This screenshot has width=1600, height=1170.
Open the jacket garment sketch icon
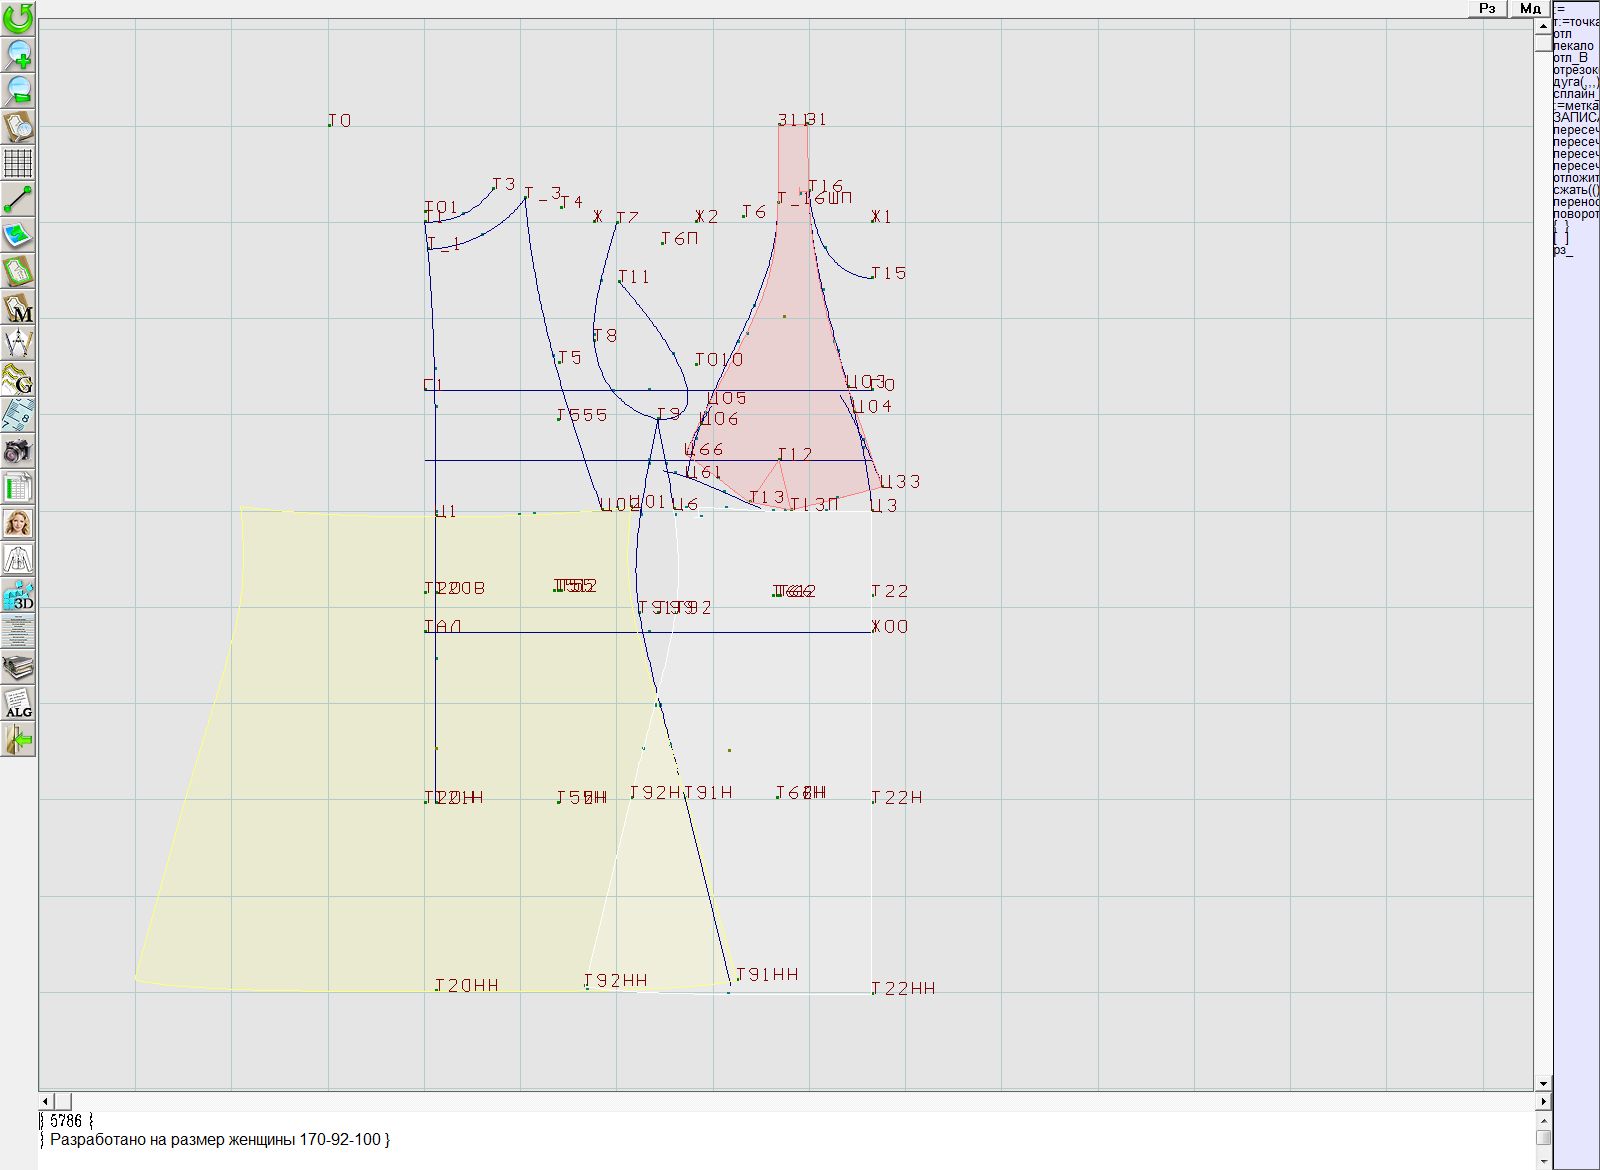pyautogui.click(x=18, y=559)
